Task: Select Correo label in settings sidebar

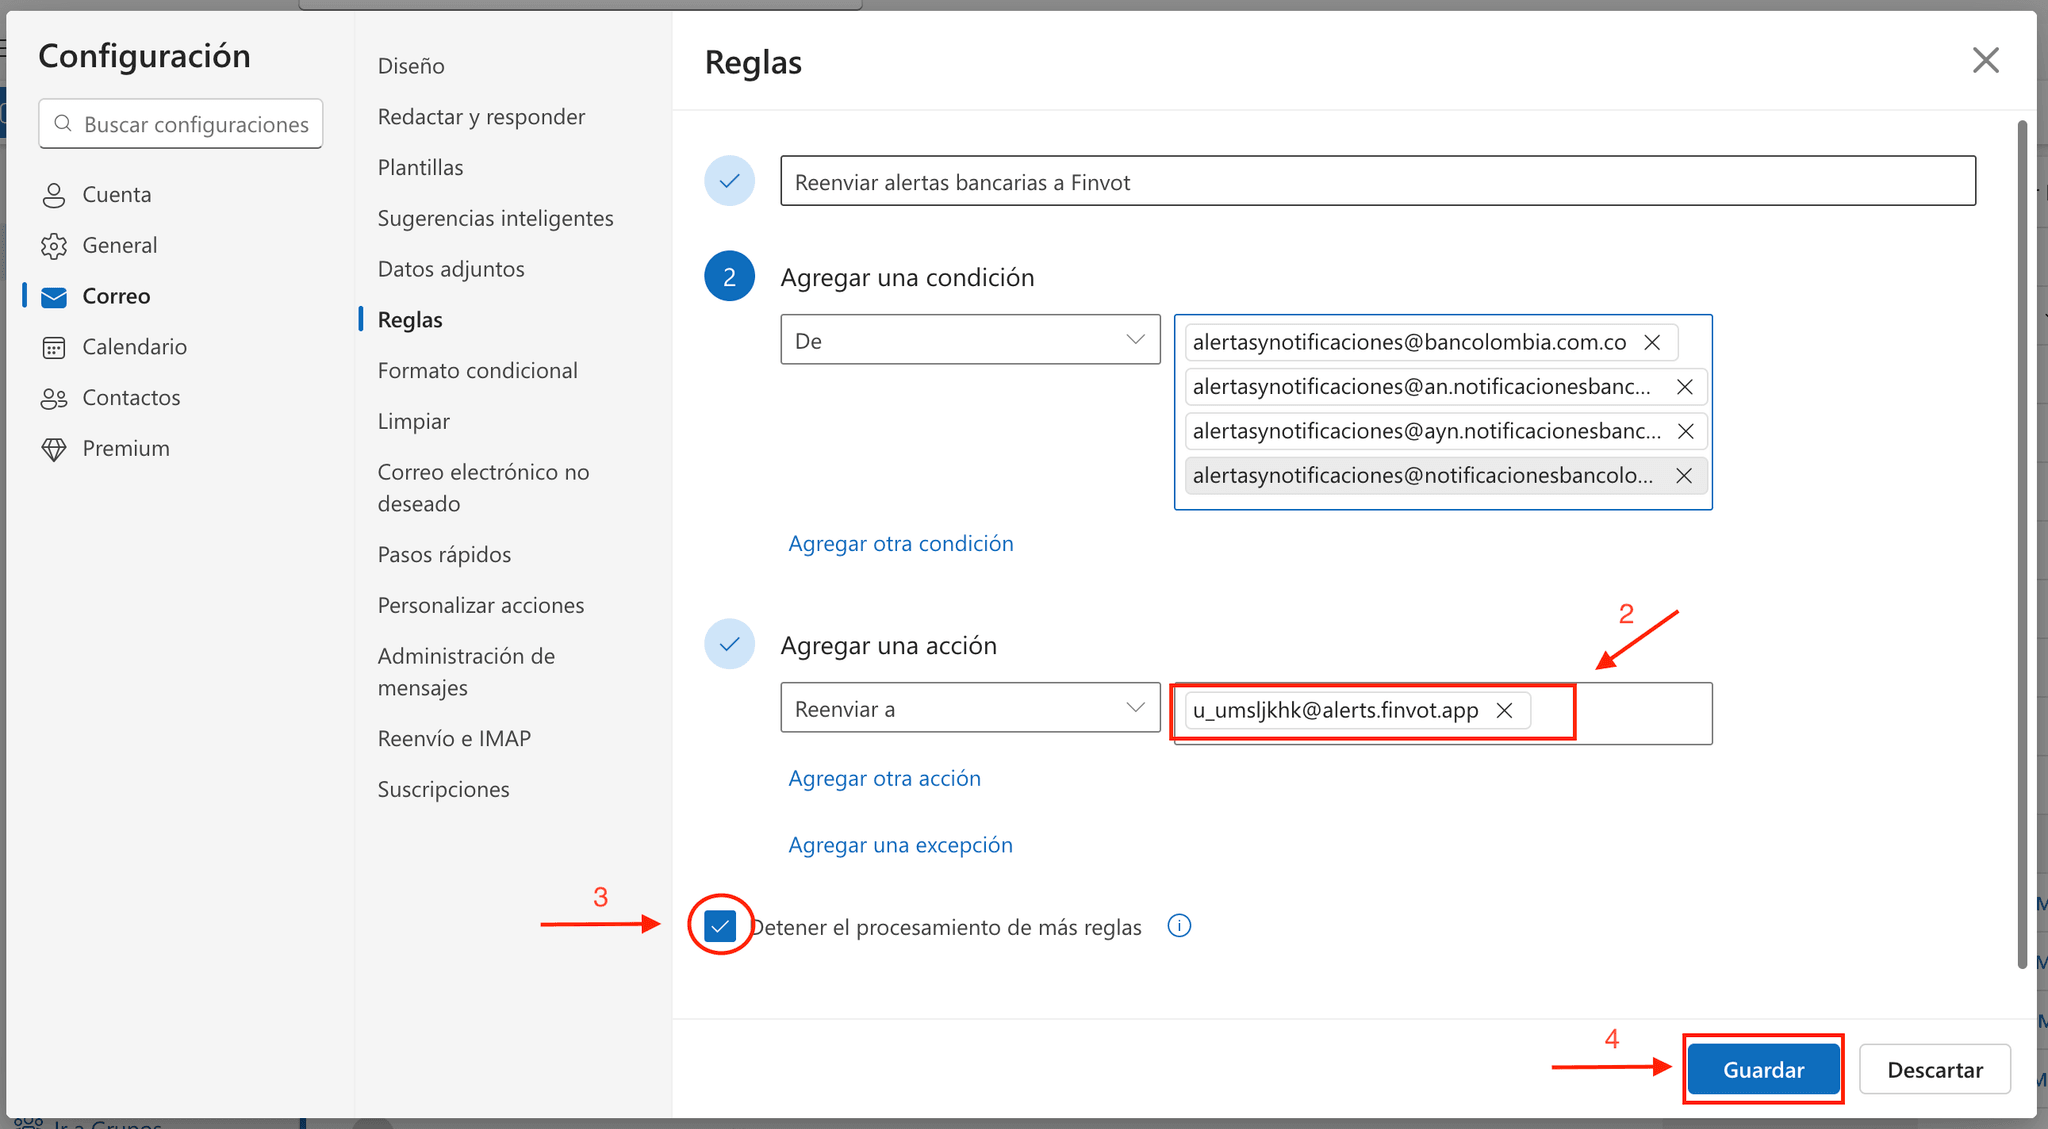Action: coord(116,297)
